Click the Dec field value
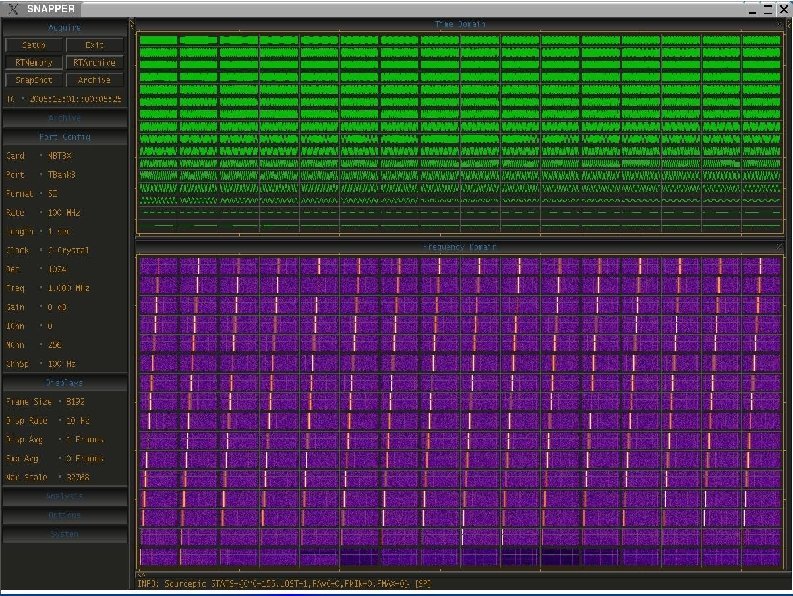793x596 pixels. pyautogui.click(x=57, y=269)
